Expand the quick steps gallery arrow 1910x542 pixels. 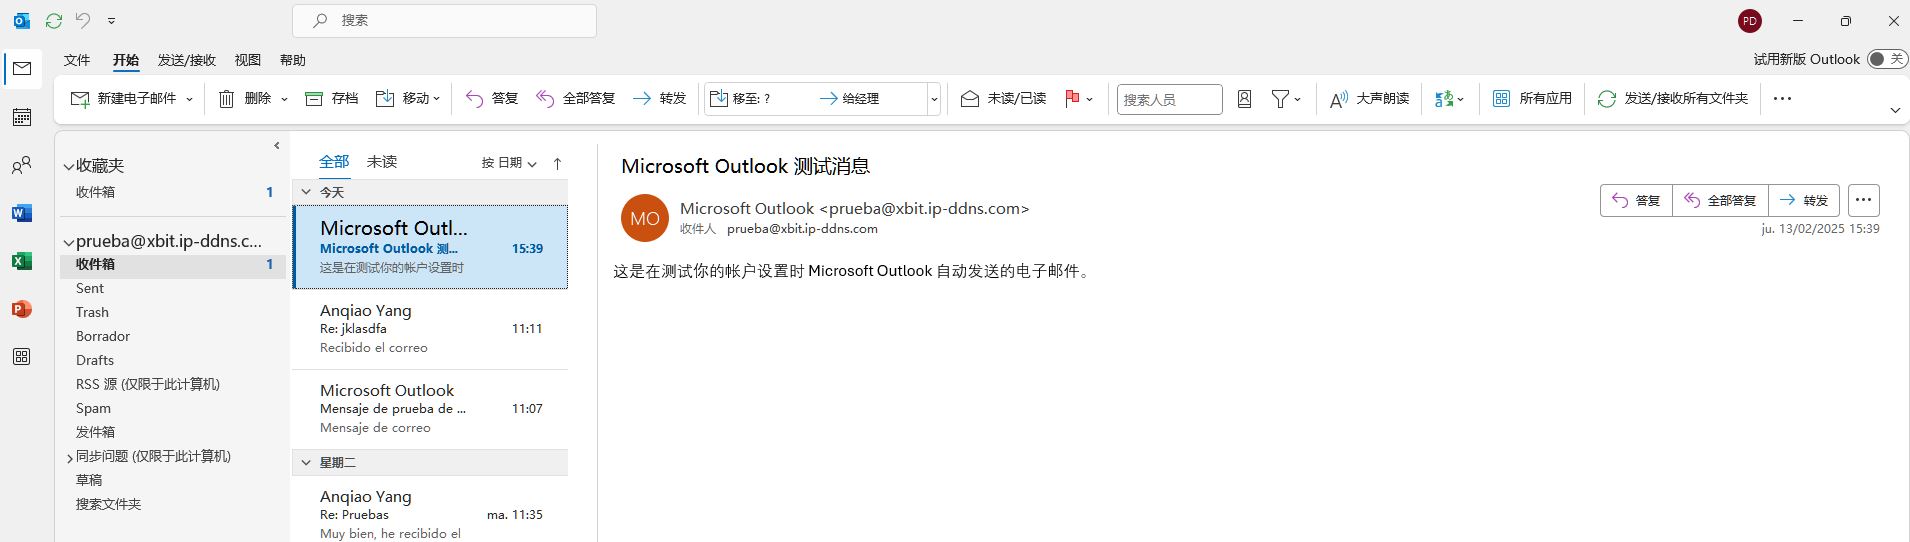[x=934, y=99]
